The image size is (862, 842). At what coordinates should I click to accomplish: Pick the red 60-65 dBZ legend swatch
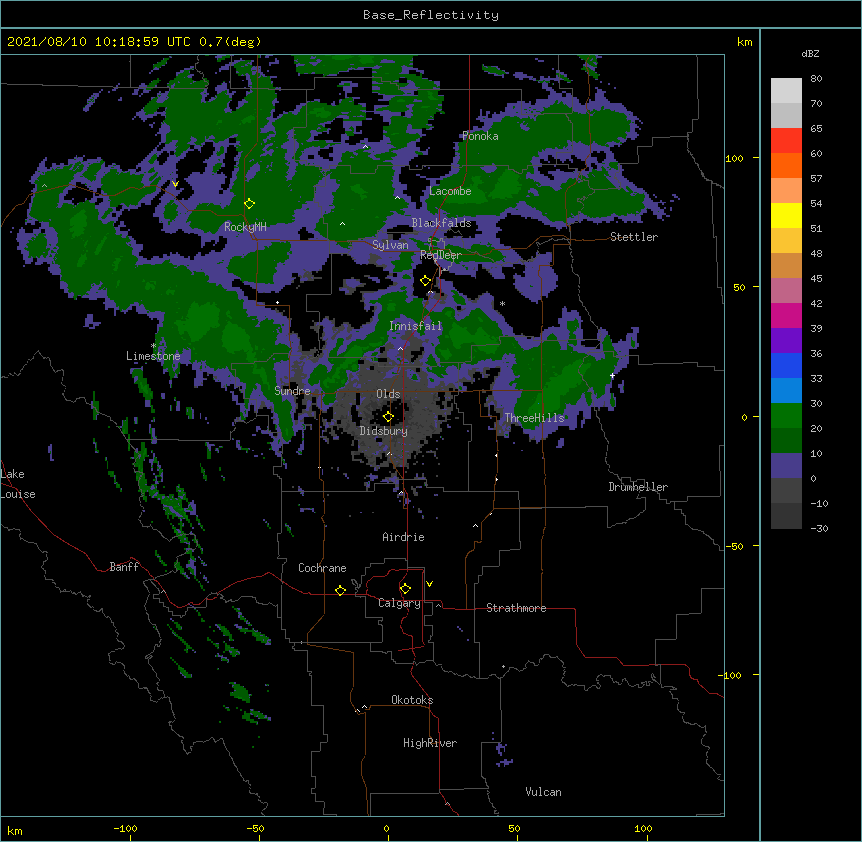click(x=786, y=141)
